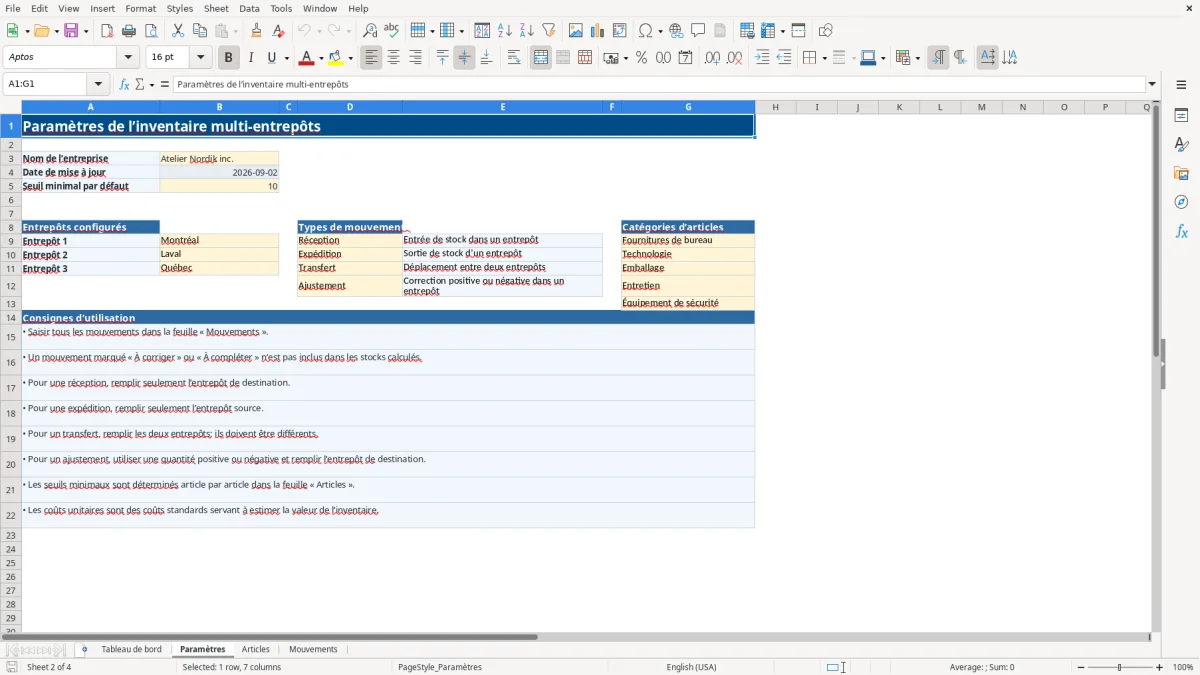Image resolution: width=1200 pixels, height=675 pixels.
Task: Click the Sort Descending icon
Action: 526,31
